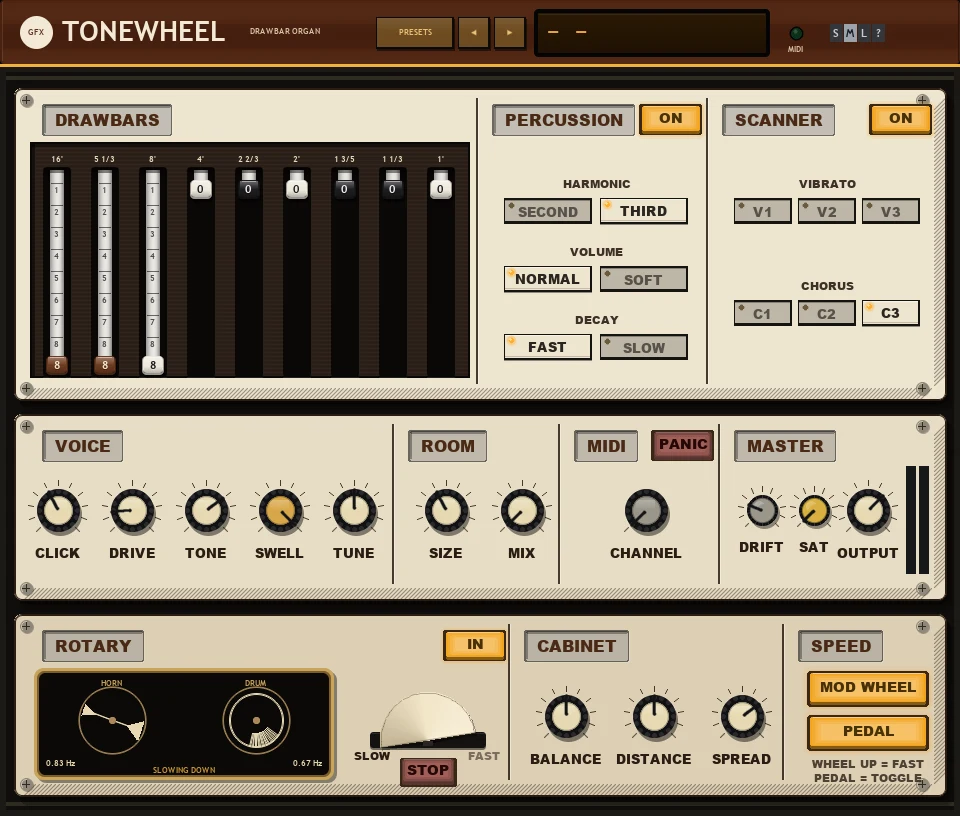Enable MOD WHEEL speed control
The width and height of the screenshot is (960, 816).
868,688
